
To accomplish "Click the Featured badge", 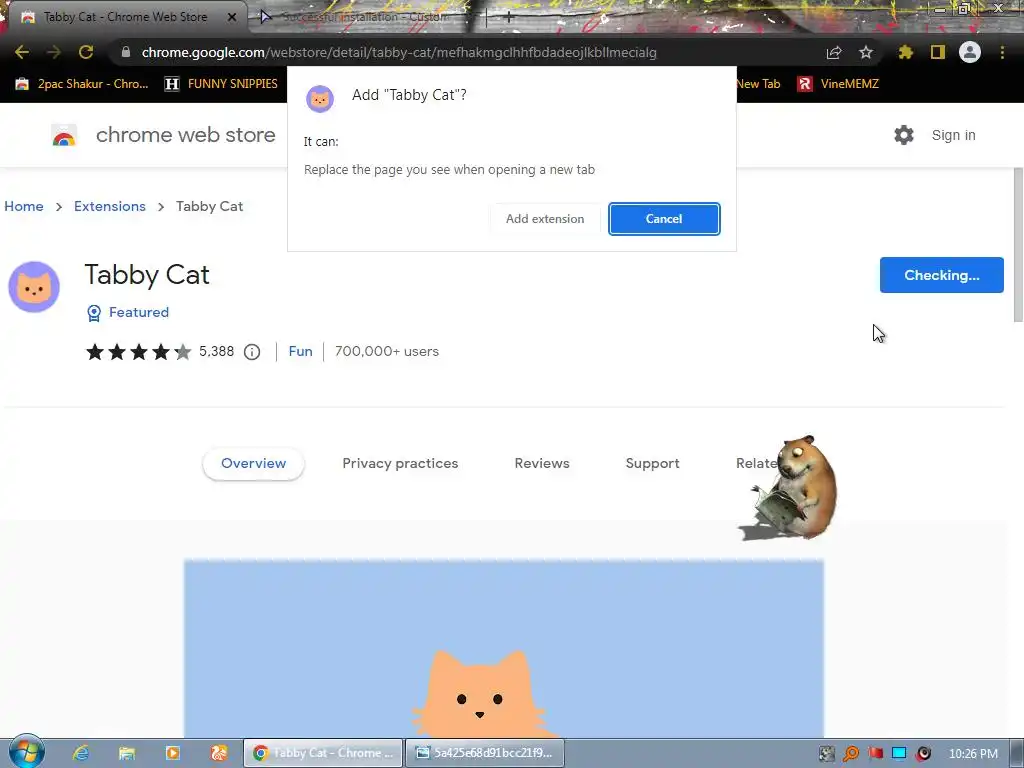I will pos(128,313).
